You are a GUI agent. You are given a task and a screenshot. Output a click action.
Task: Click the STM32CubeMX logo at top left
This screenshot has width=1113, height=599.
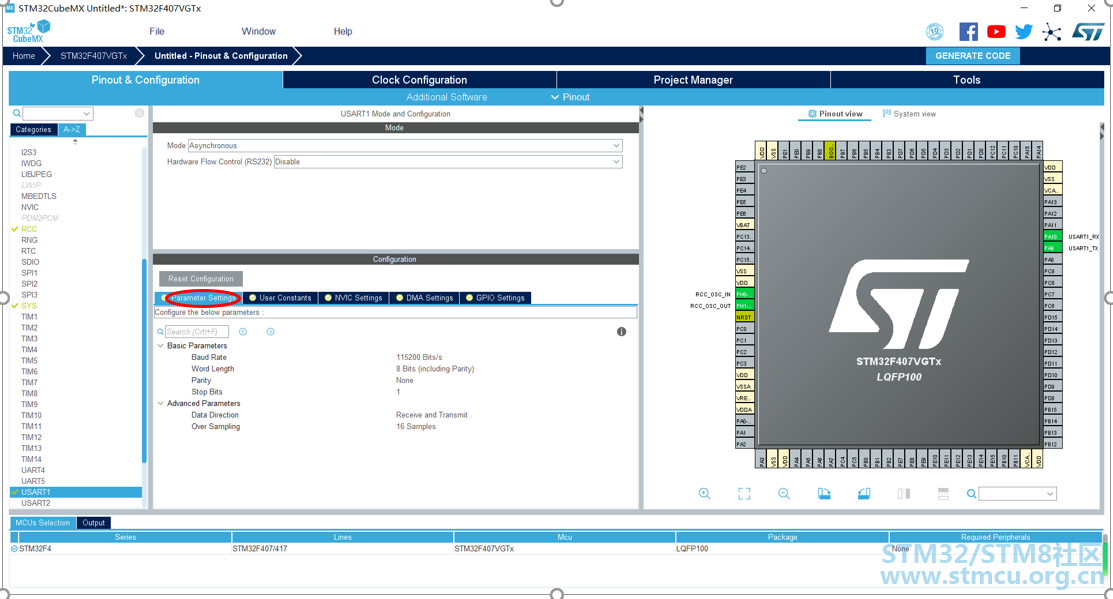[29, 31]
